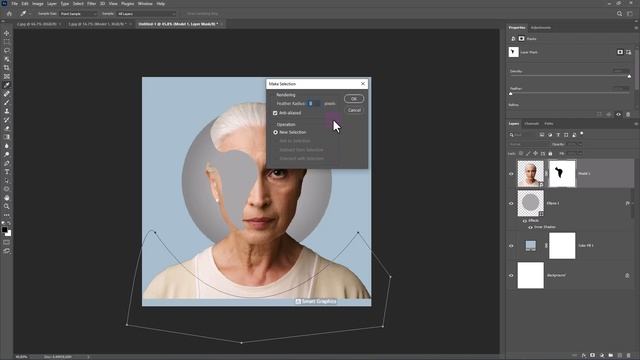Select the Brush tool
The image size is (640, 360).
click(7, 102)
